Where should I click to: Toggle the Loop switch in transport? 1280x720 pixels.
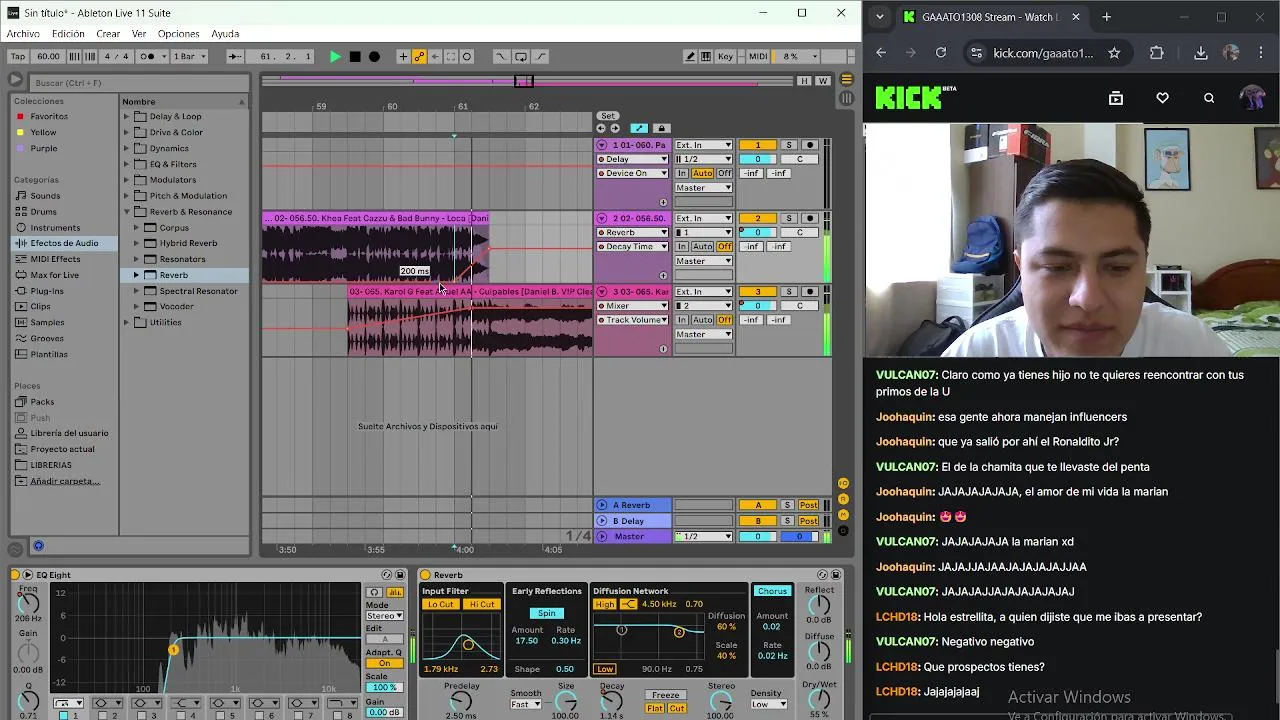(521, 57)
